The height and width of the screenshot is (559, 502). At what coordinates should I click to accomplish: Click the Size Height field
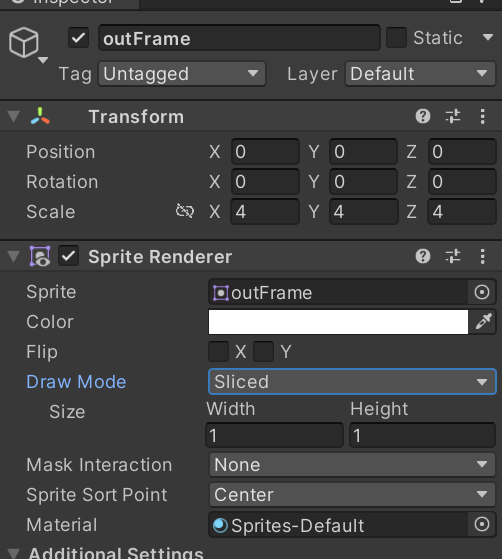pyautogui.click(x=422, y=435)
